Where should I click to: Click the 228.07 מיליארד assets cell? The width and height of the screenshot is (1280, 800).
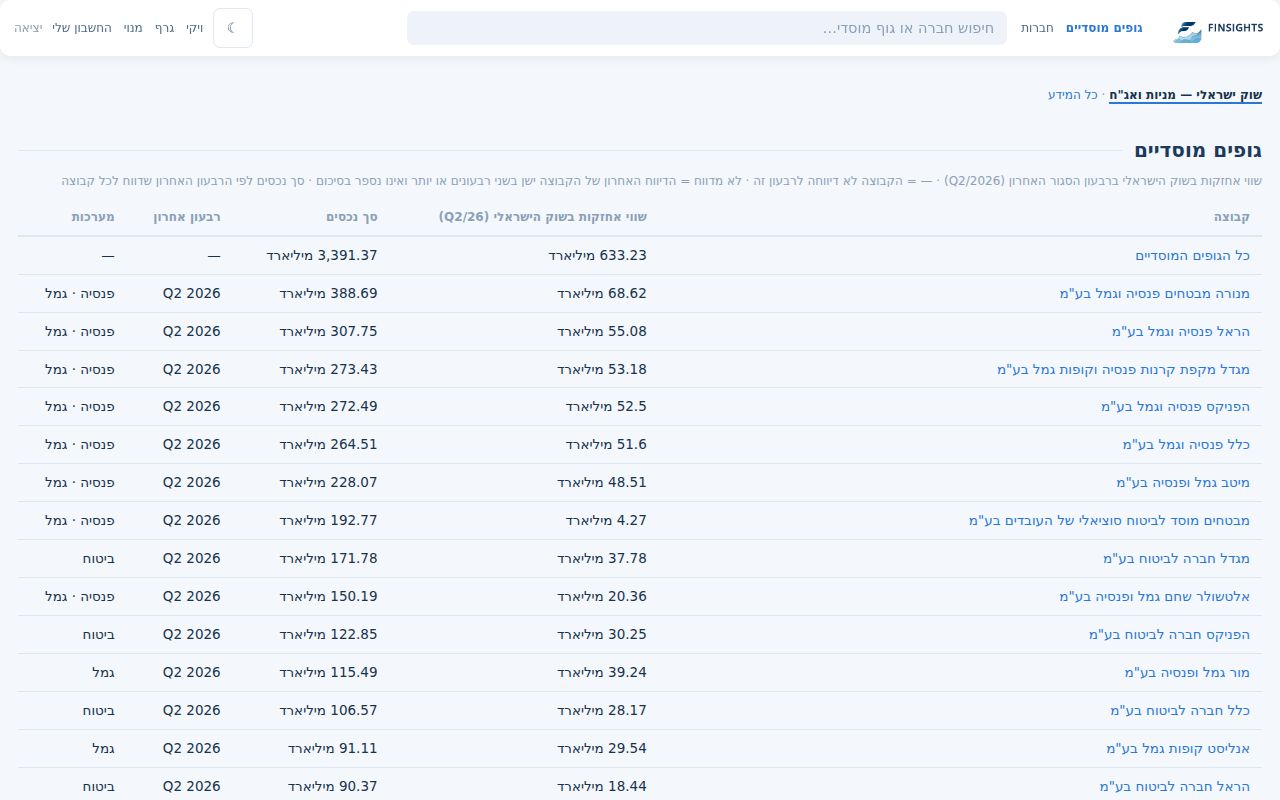point(328,483)
